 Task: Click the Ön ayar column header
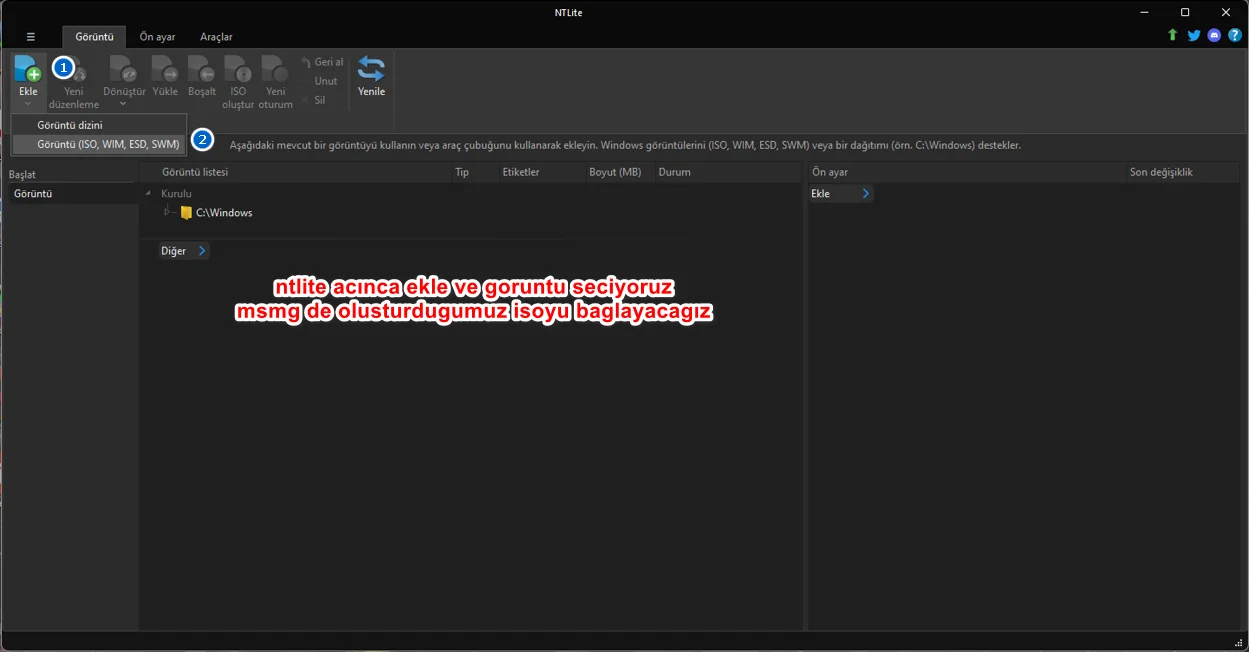(x=966, y=172)
